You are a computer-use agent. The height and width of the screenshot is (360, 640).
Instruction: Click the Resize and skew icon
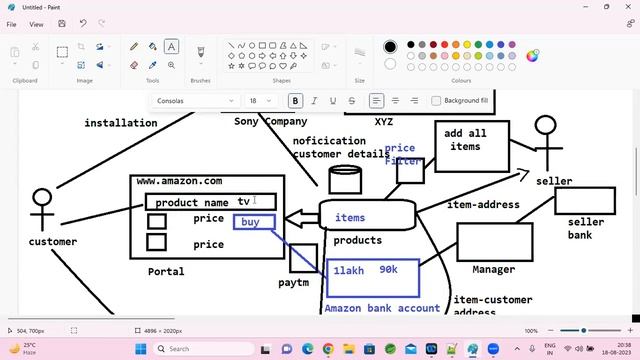81,65
